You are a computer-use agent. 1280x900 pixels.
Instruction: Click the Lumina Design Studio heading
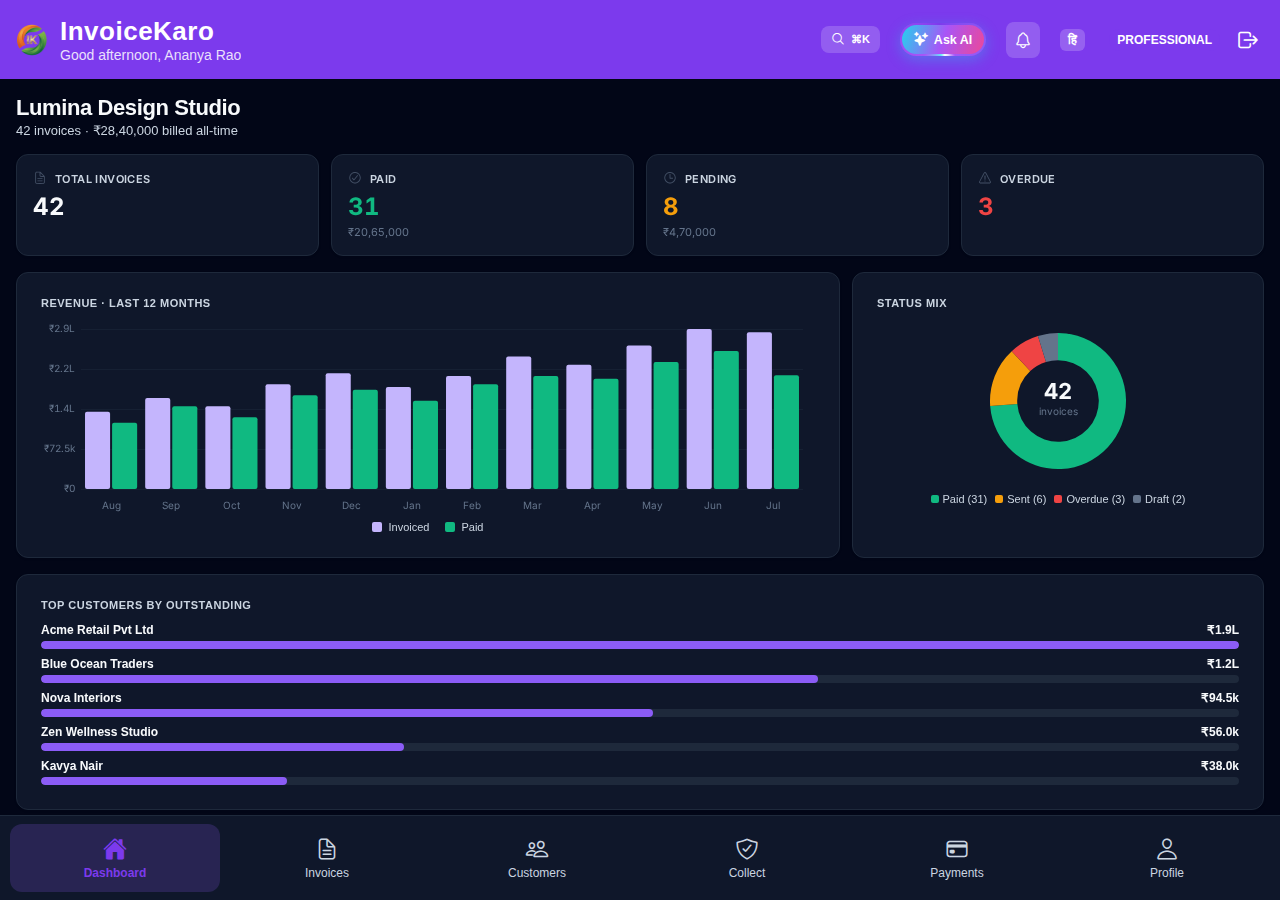pyautogui.click(x=128, y=108)
